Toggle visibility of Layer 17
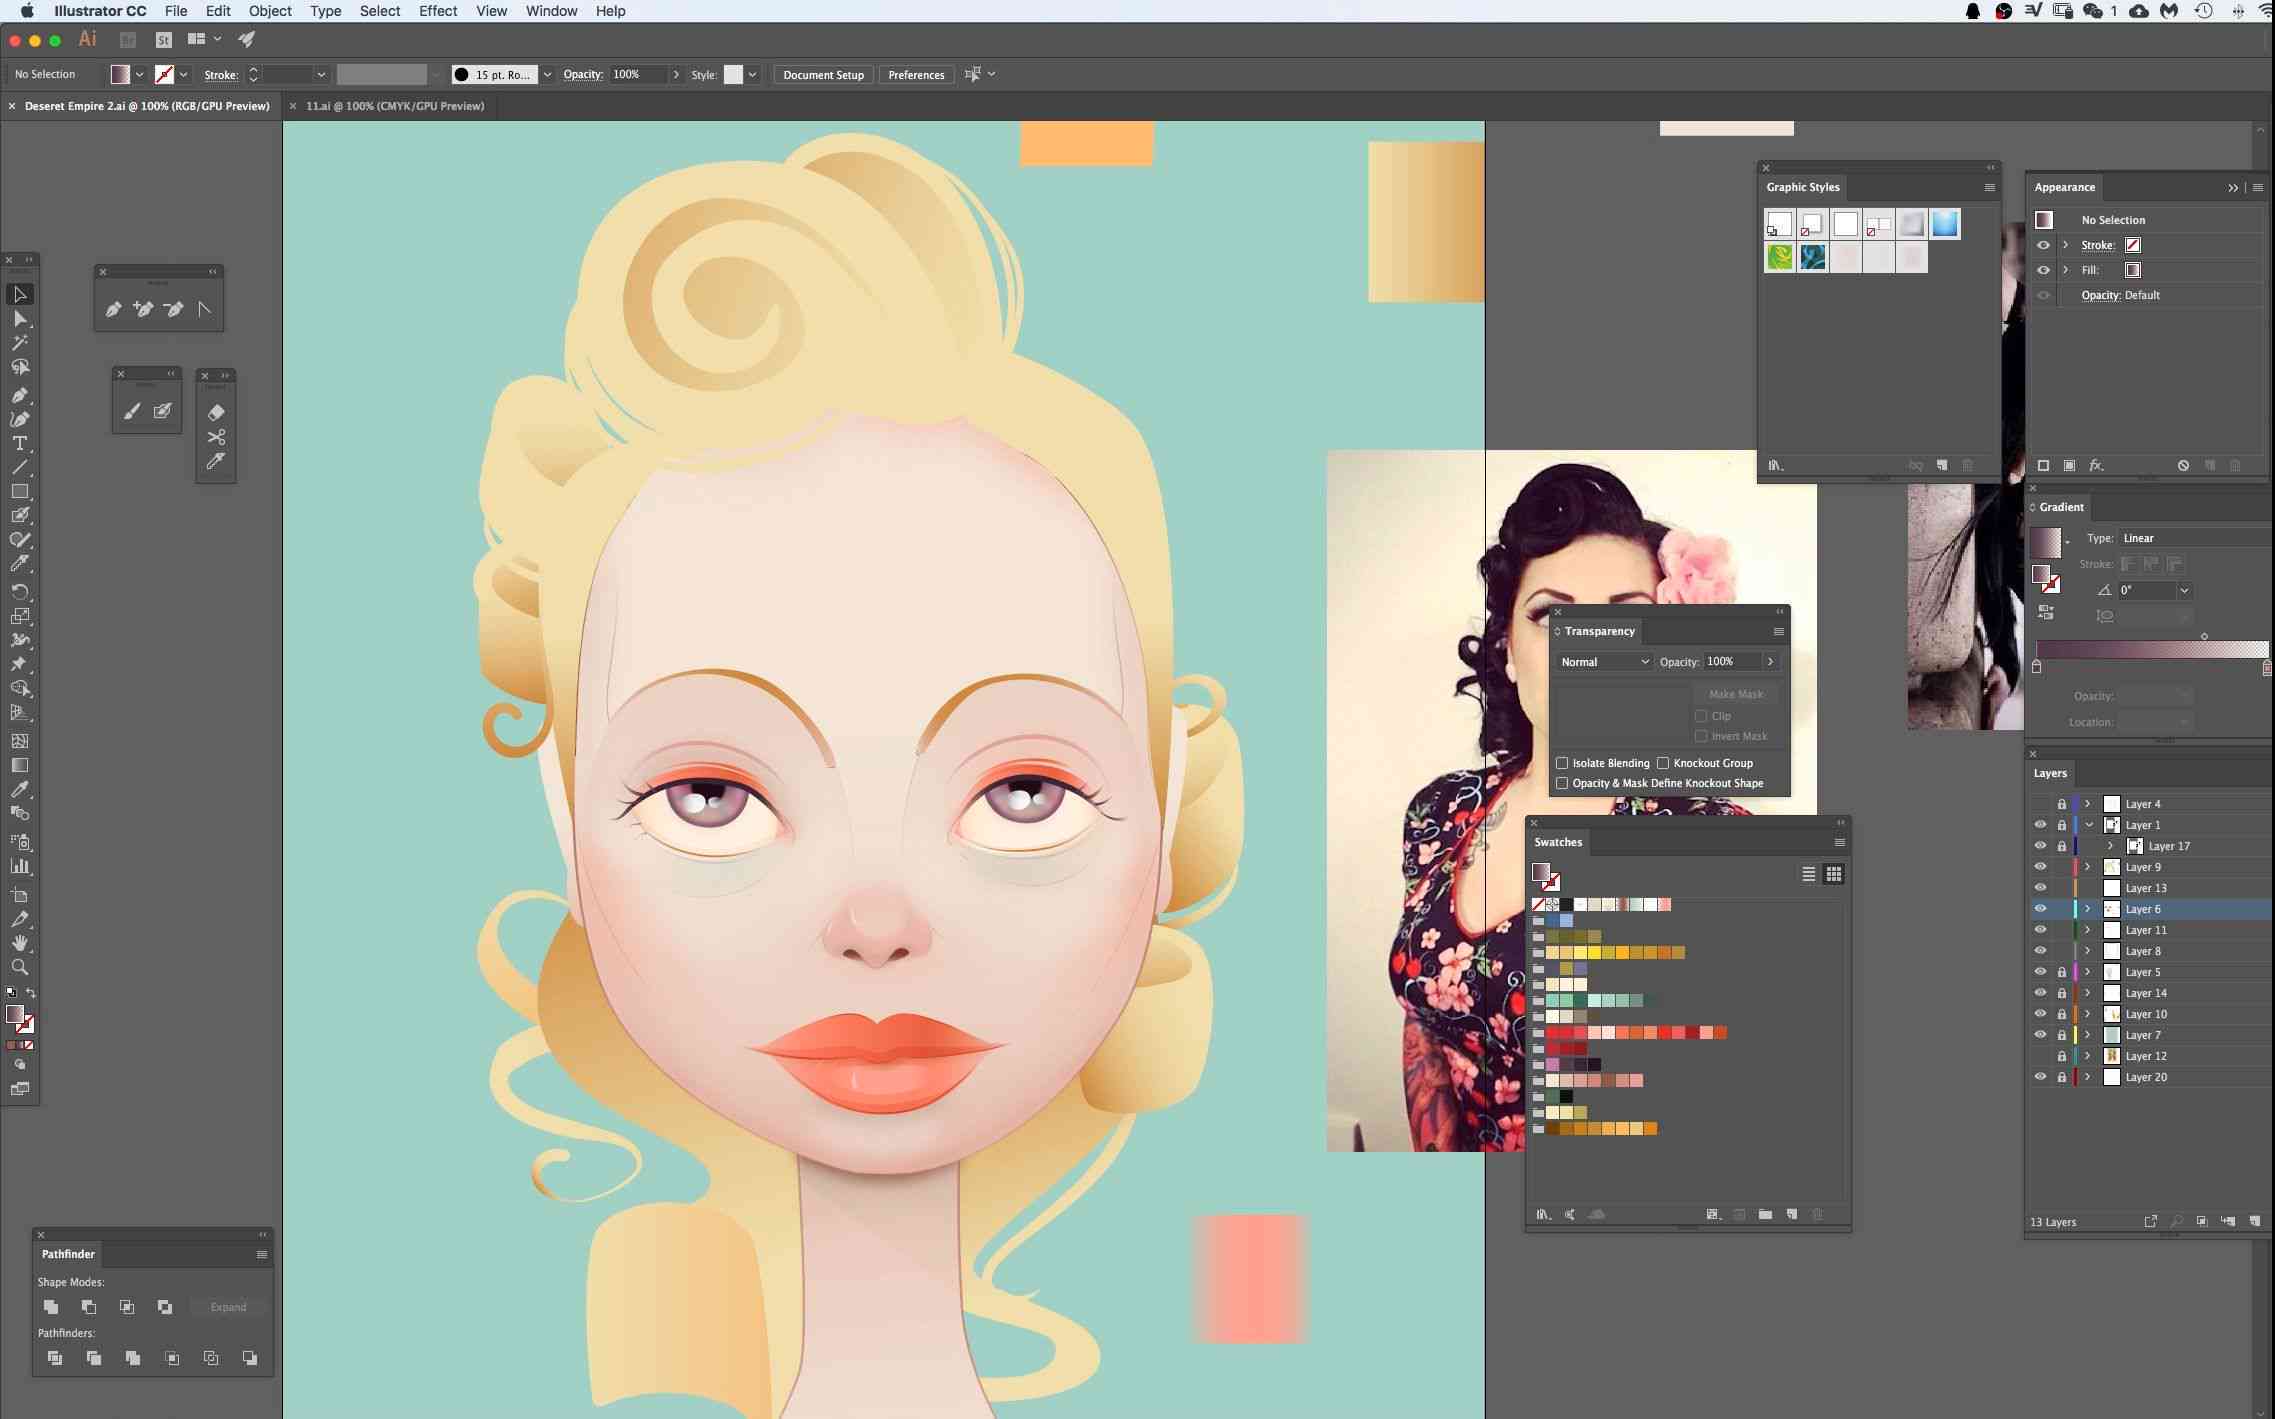This screenshot has width=2275, height=1419. click(2038, 845)
